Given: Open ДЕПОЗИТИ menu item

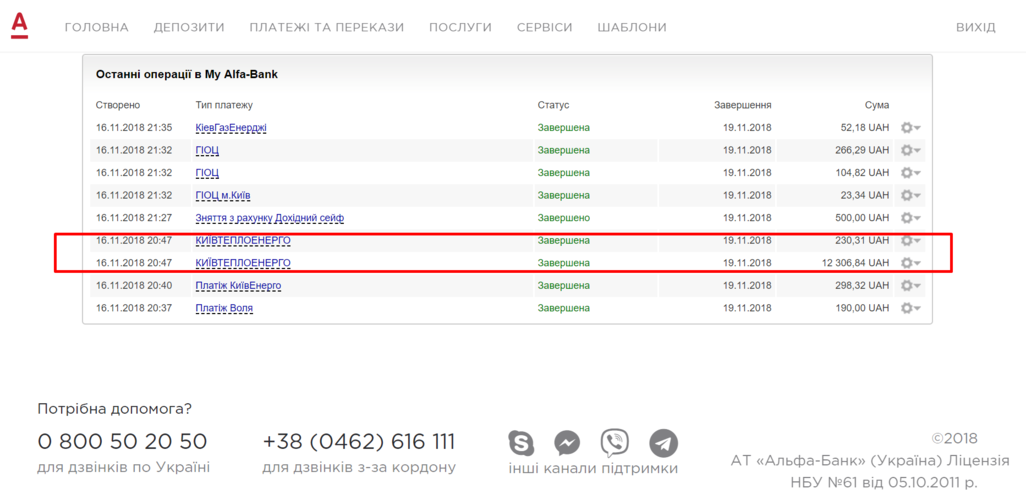Looking at the screenshot, I should coord(189,27).
